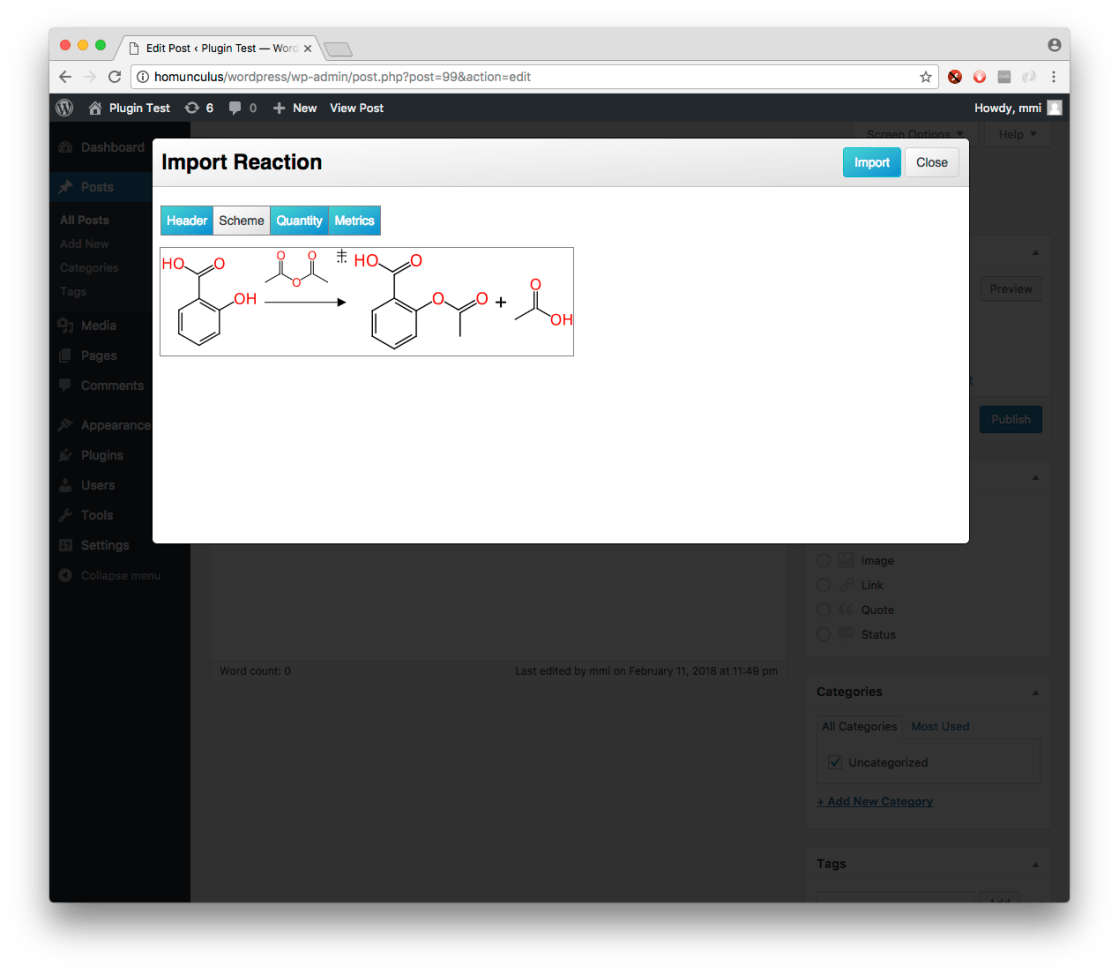Open the comments bubble icon in admin bar

pyautogui.click(x=235, y=108)
